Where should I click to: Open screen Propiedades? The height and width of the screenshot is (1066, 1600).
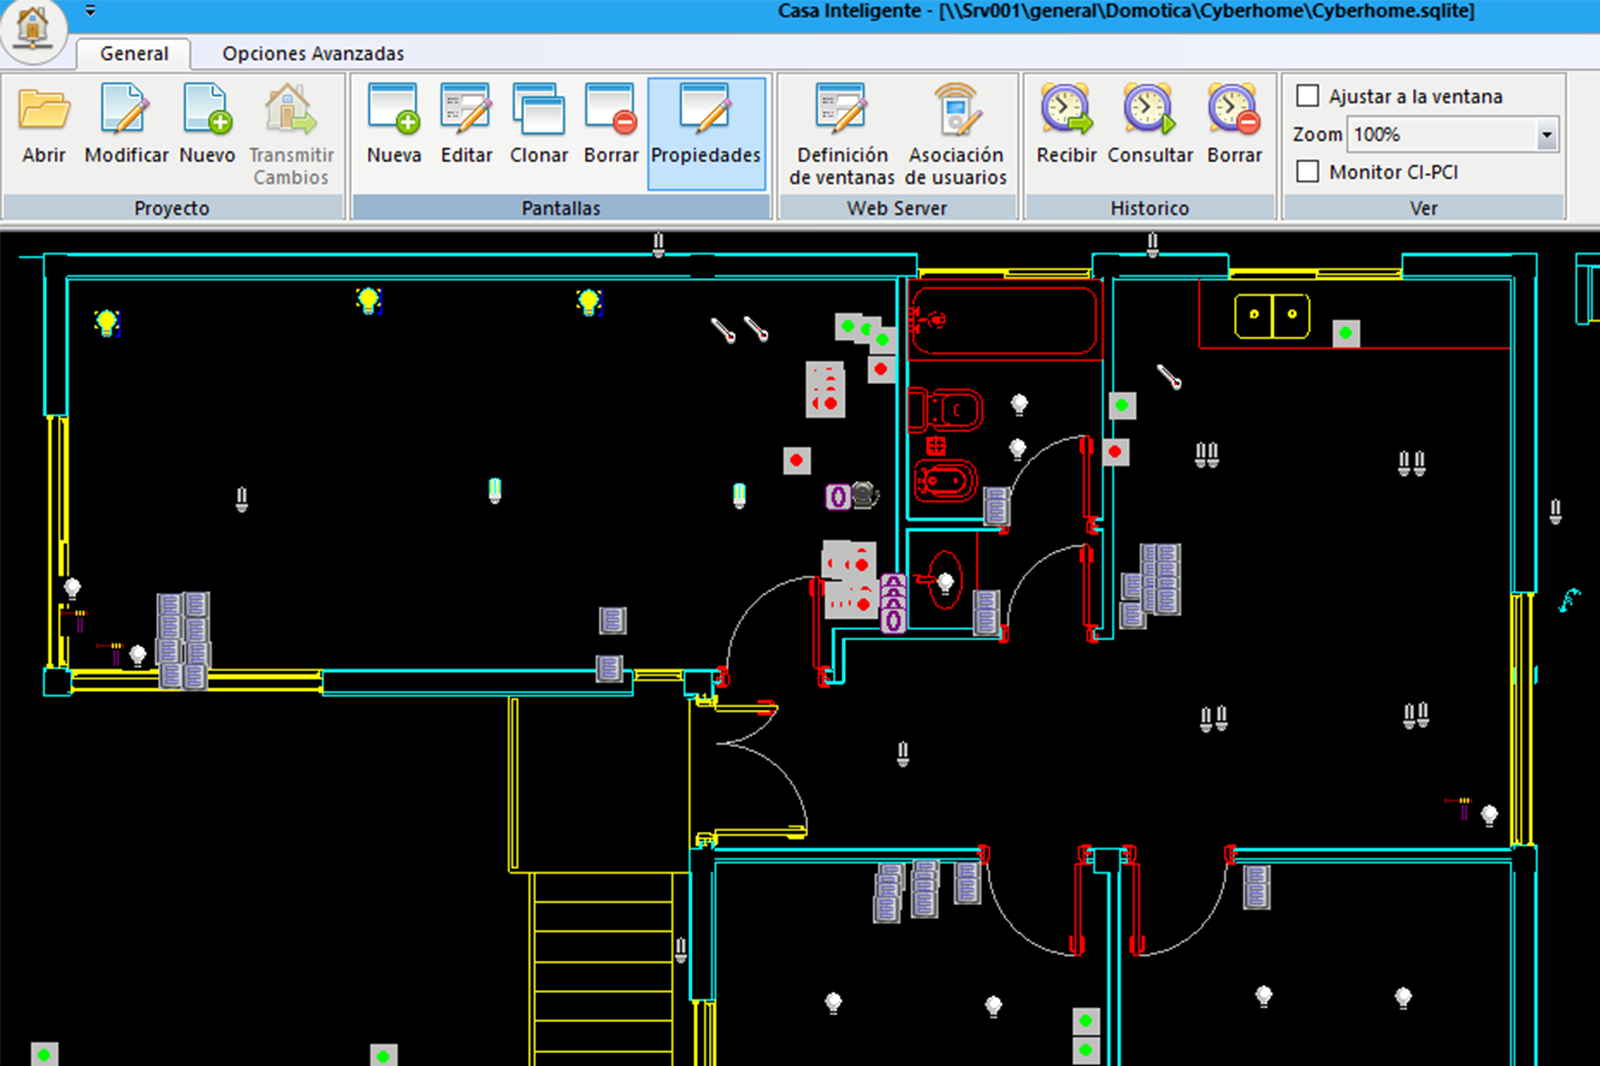[706, 110]
